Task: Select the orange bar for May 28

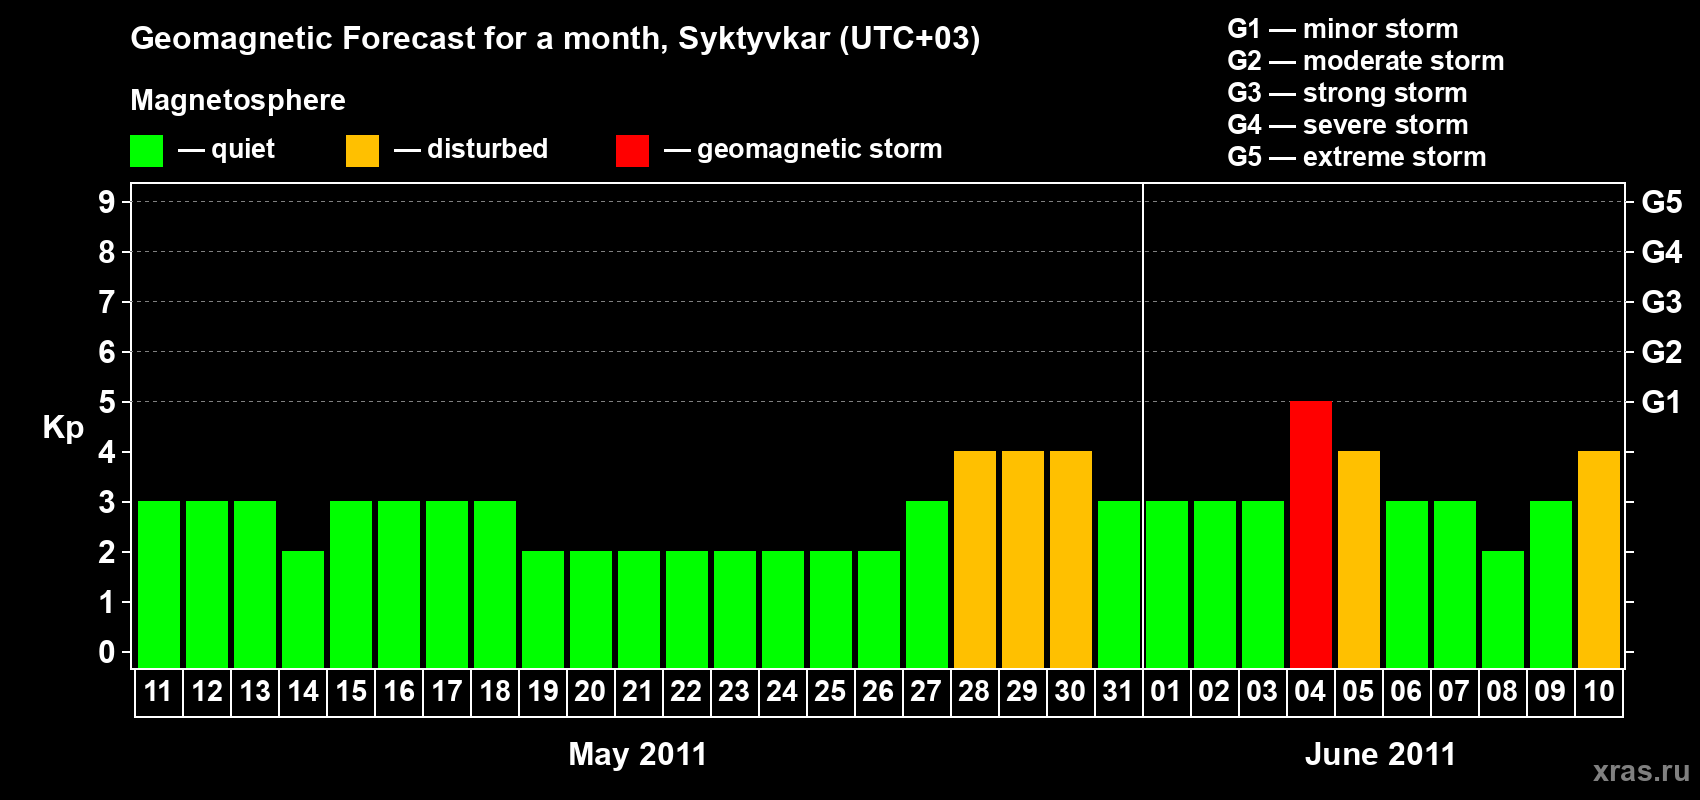Action: [975, 559]
